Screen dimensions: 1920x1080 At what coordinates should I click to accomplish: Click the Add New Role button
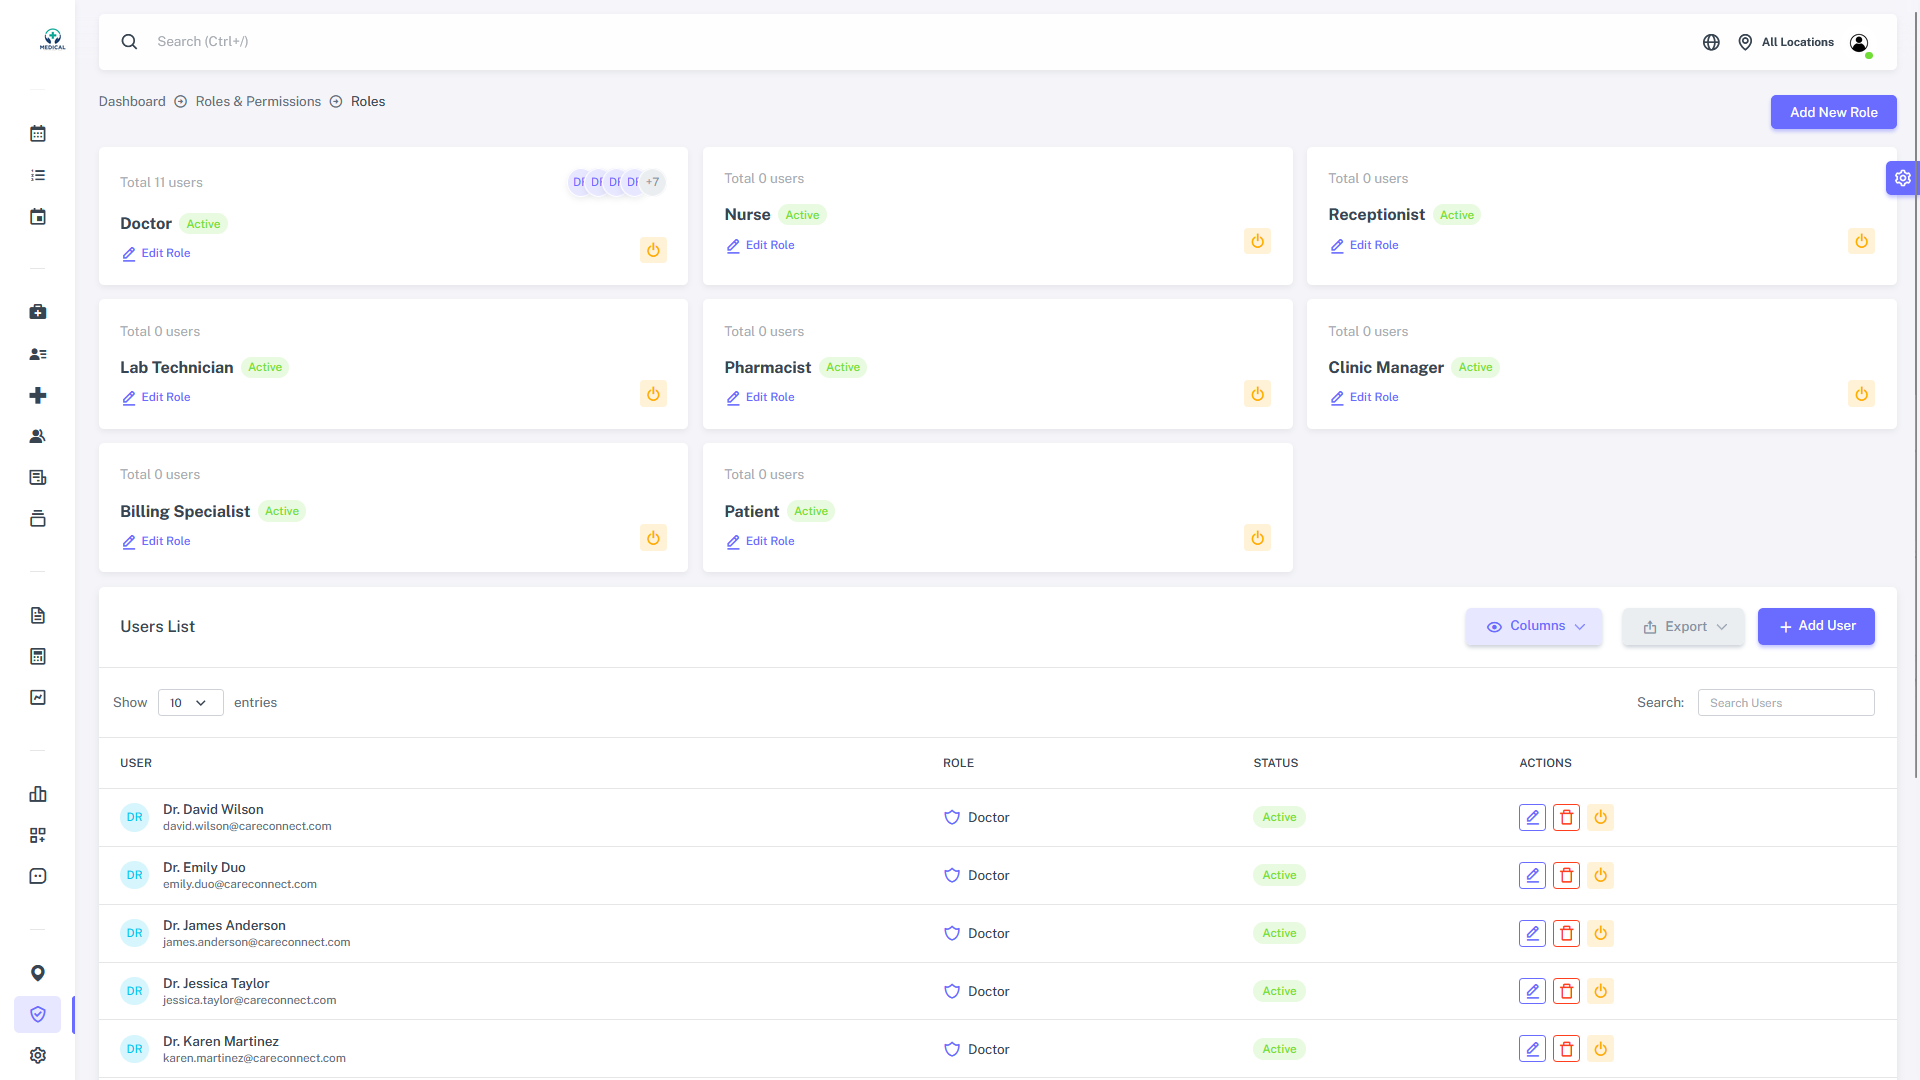(x=1833, y=112)
